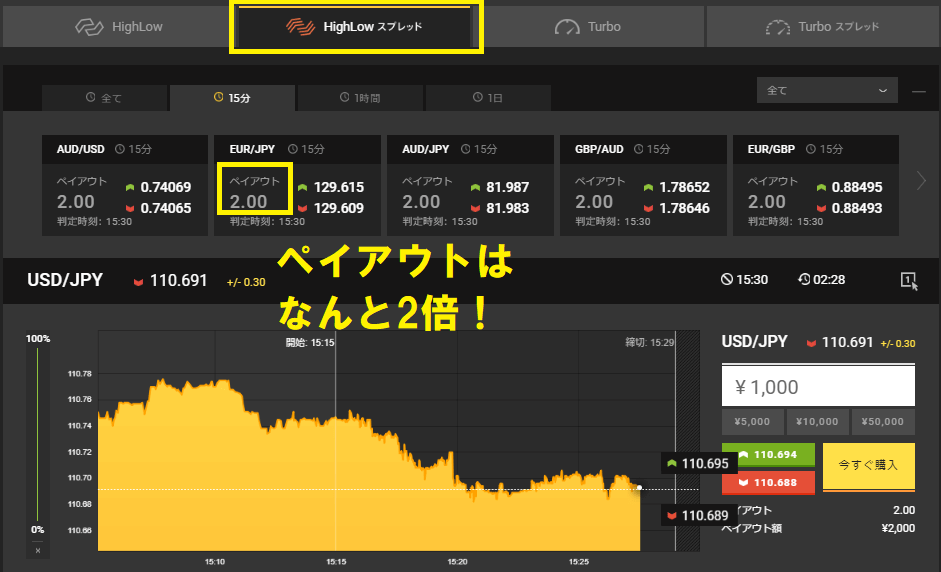Select the GBP/AUD 15分 asset card
This screenshot has width=941, height=572.
click(x=641, y=186)
